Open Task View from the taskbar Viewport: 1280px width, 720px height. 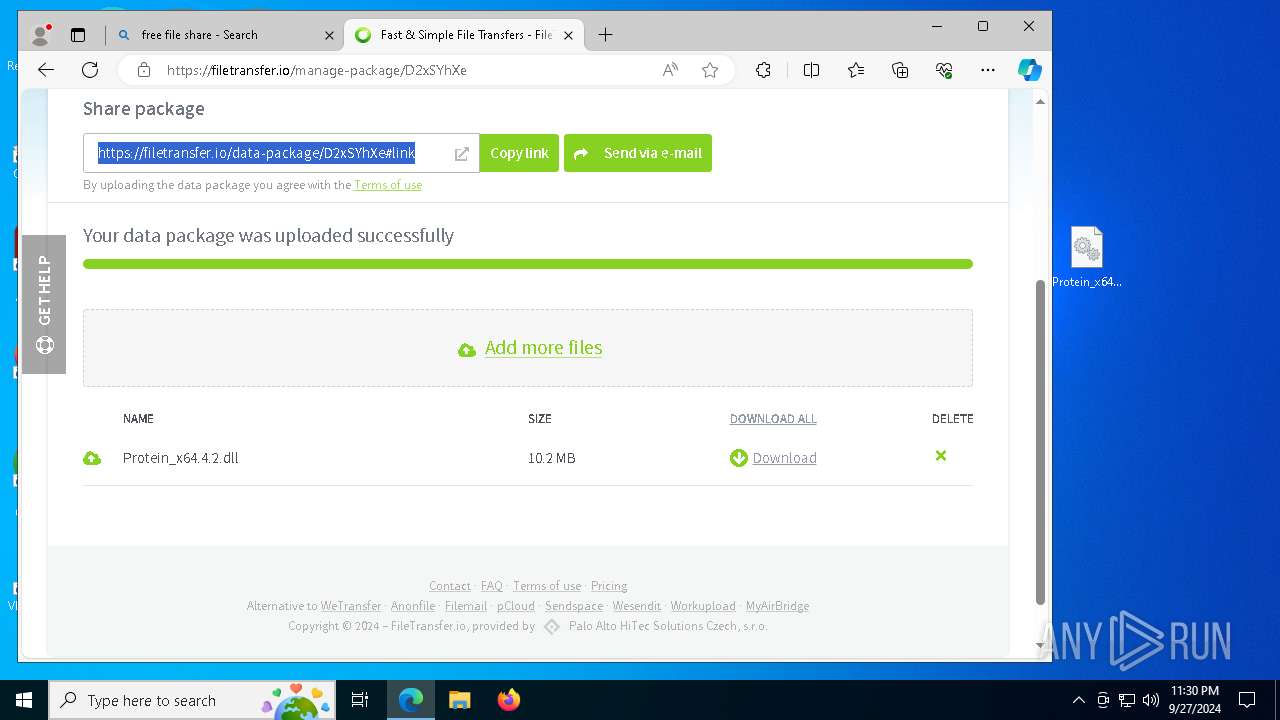tap(361, 700)
